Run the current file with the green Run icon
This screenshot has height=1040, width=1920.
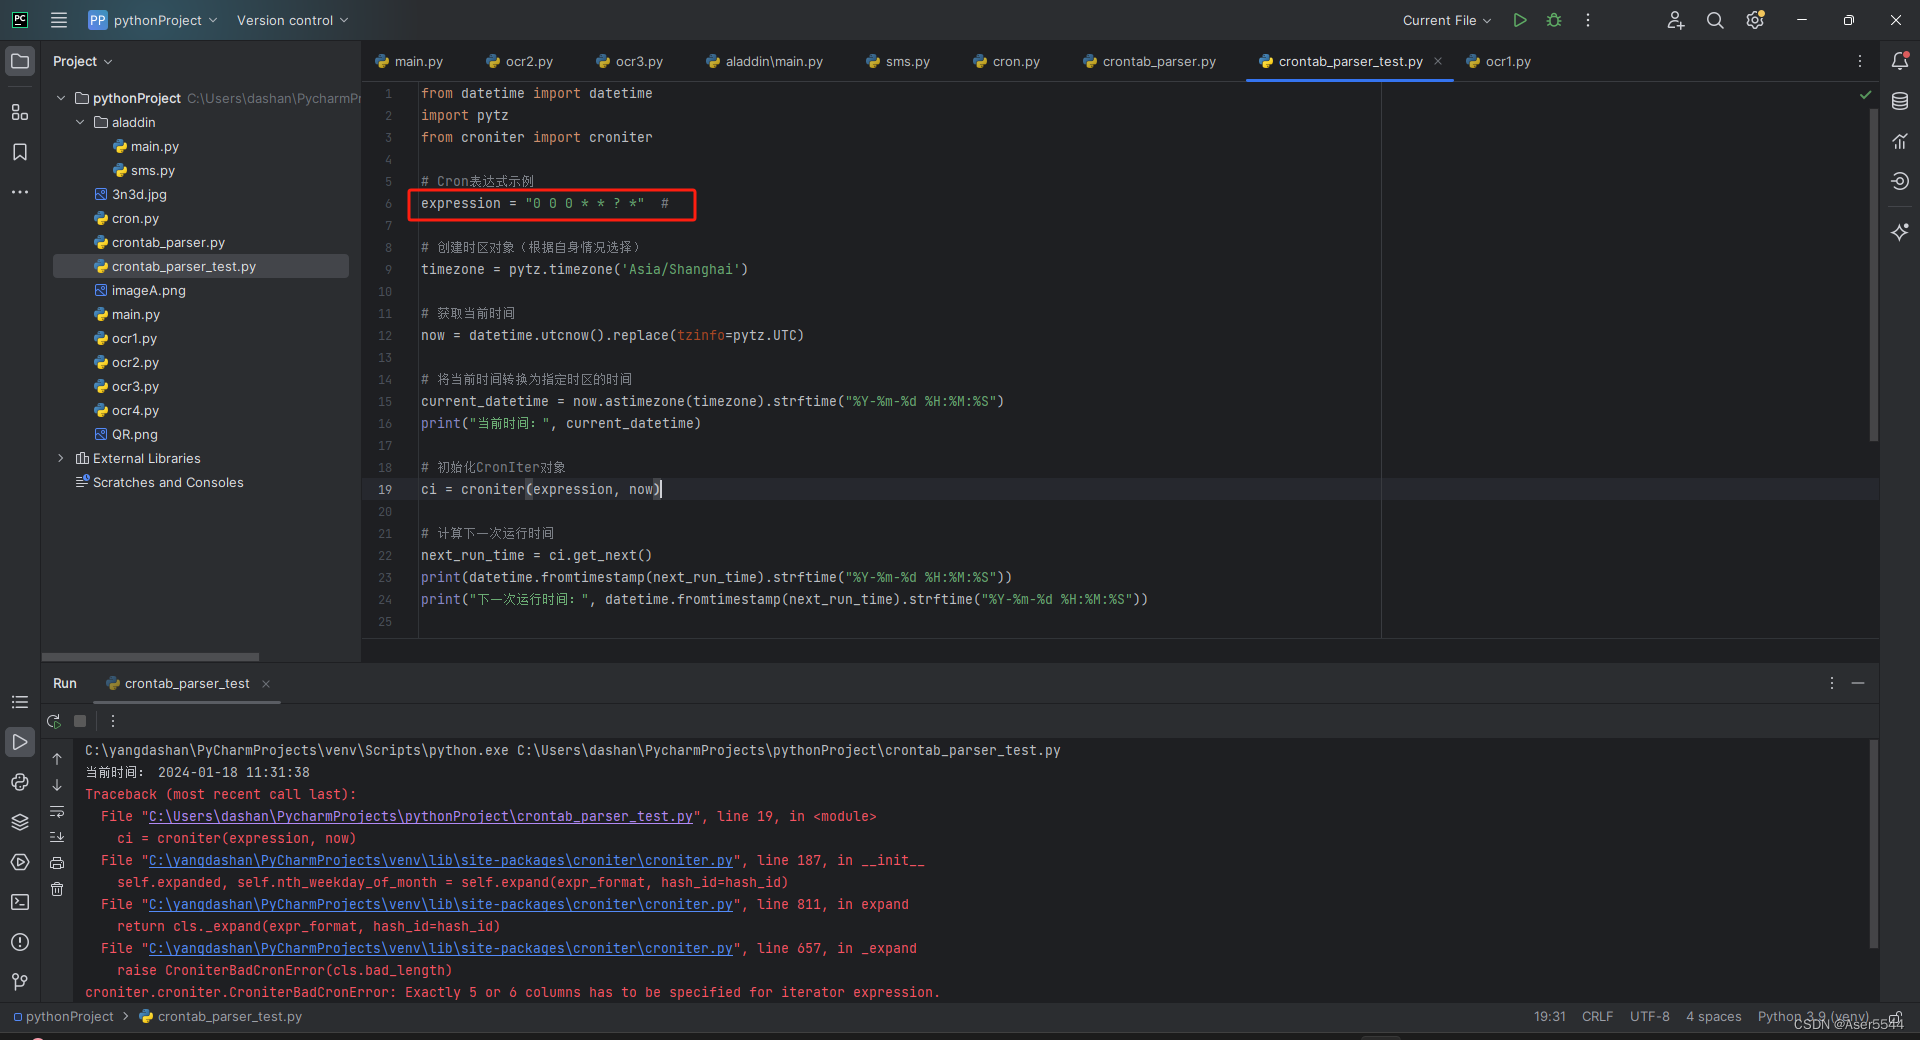click(1519, 20)
